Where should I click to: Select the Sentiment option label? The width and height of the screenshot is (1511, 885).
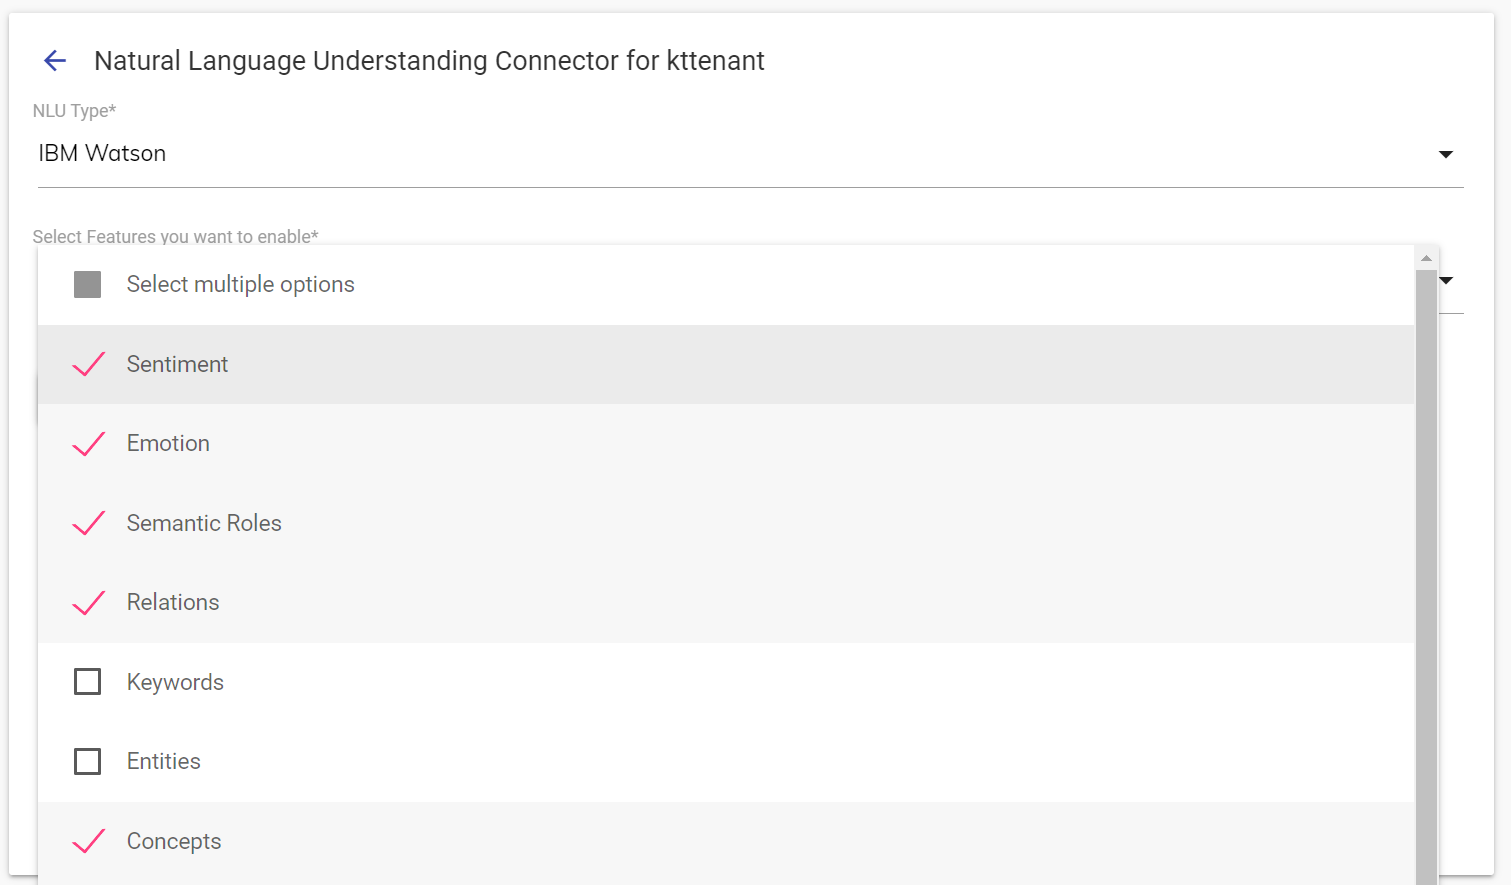tap(177, 364)
